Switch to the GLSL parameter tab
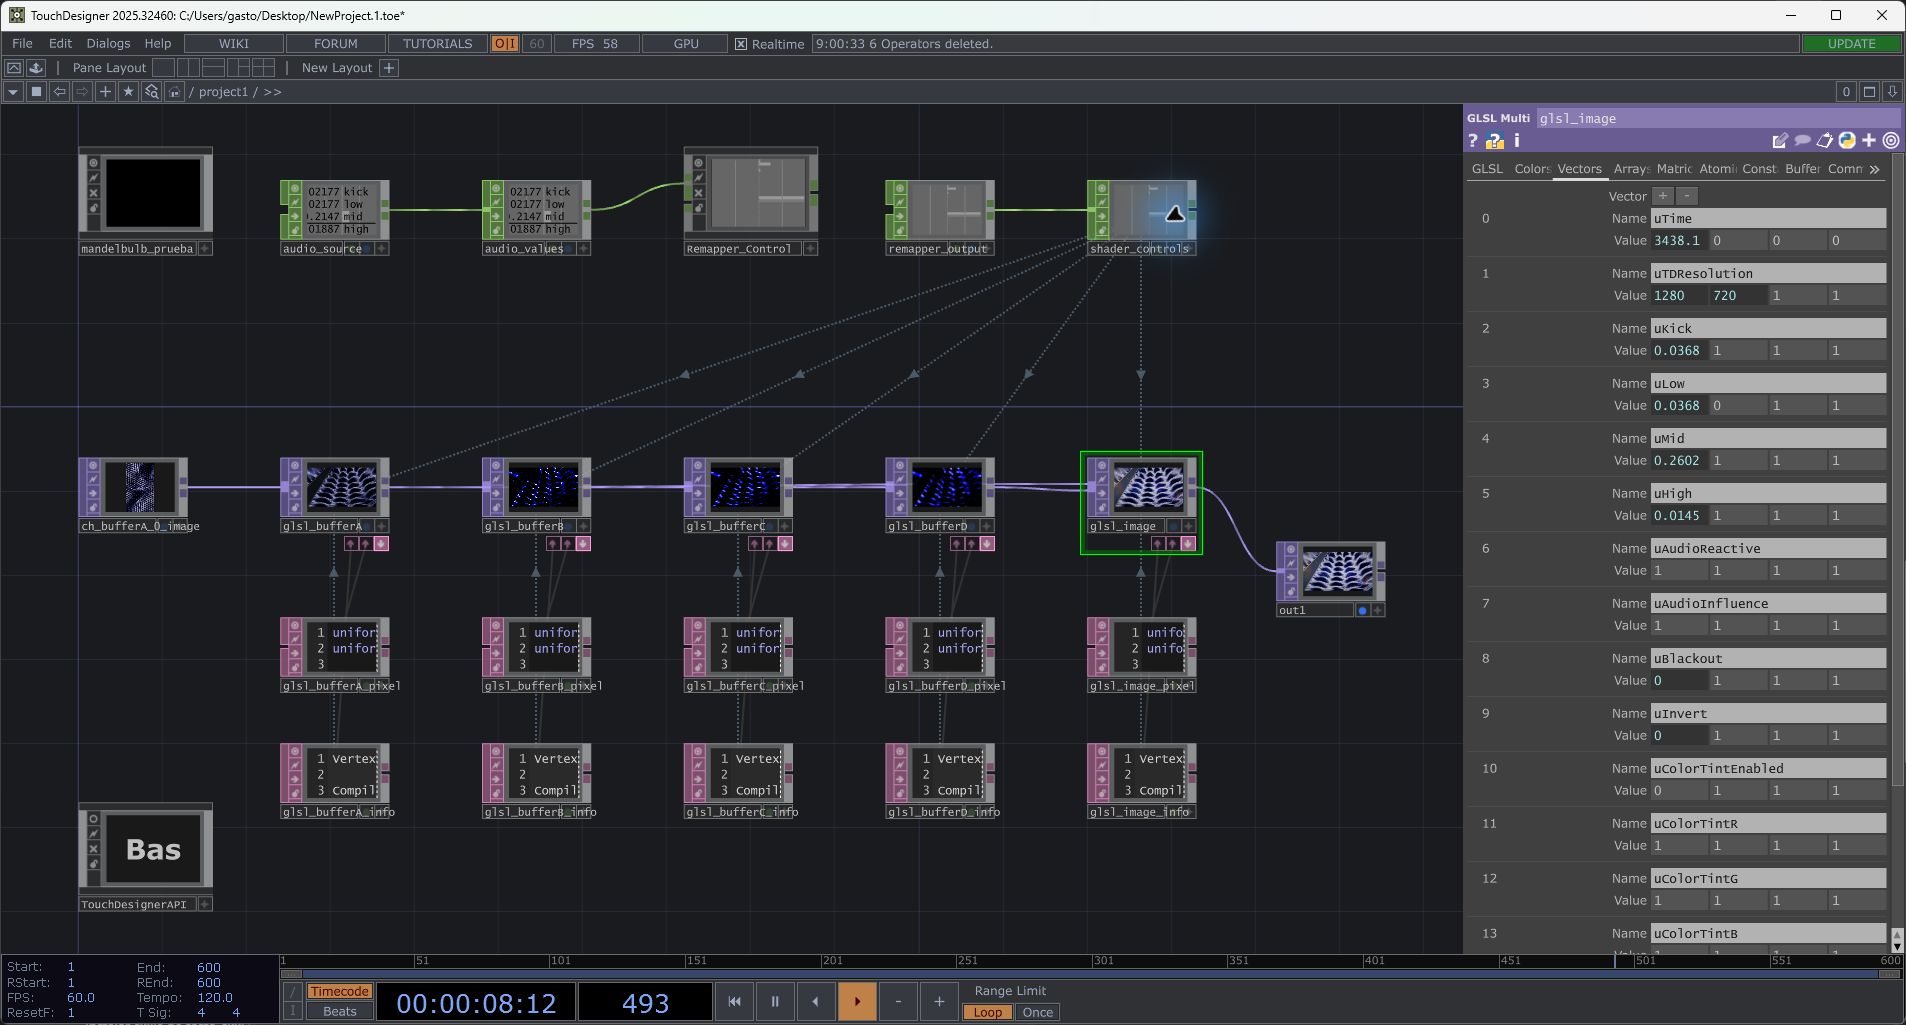The image size is (1906, 1025). [x=1487, y=169]
